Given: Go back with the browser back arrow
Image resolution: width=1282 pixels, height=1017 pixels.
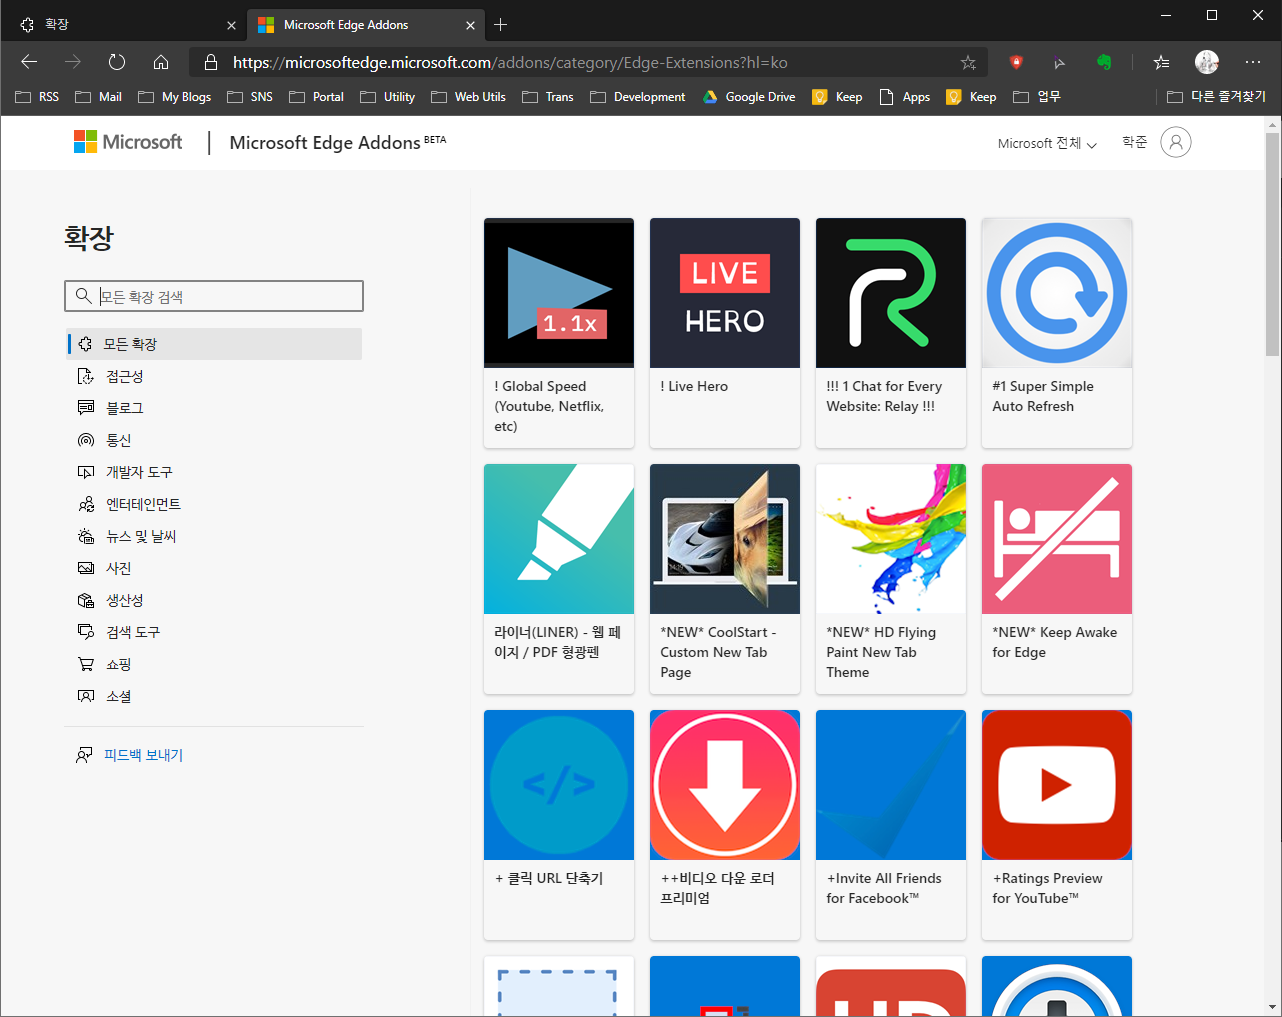Looking at the screenshot, I should [29, 62].
